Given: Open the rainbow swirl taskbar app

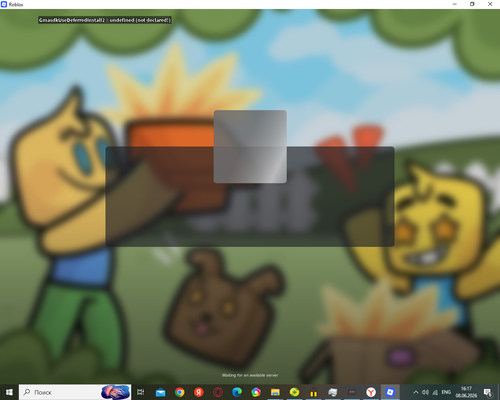Looking at the screenshot, I should 256,392.
